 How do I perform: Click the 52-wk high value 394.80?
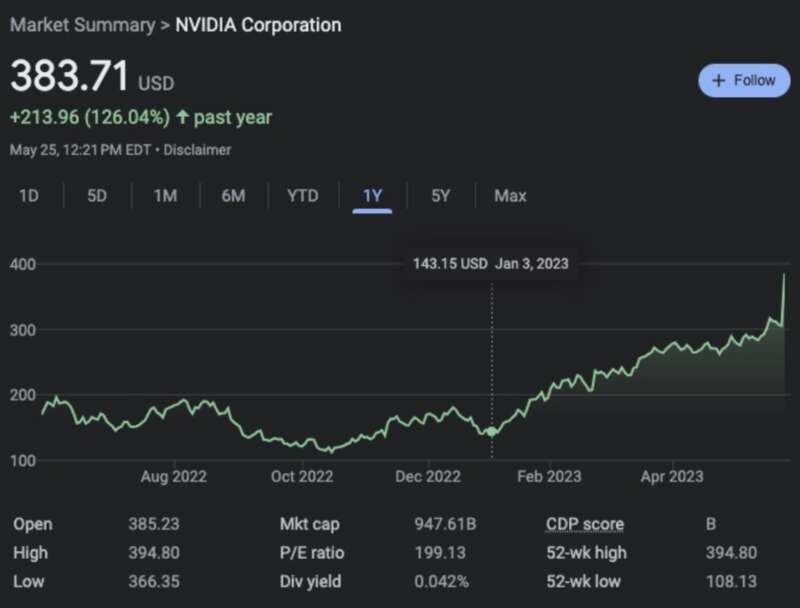pos(732,552)
